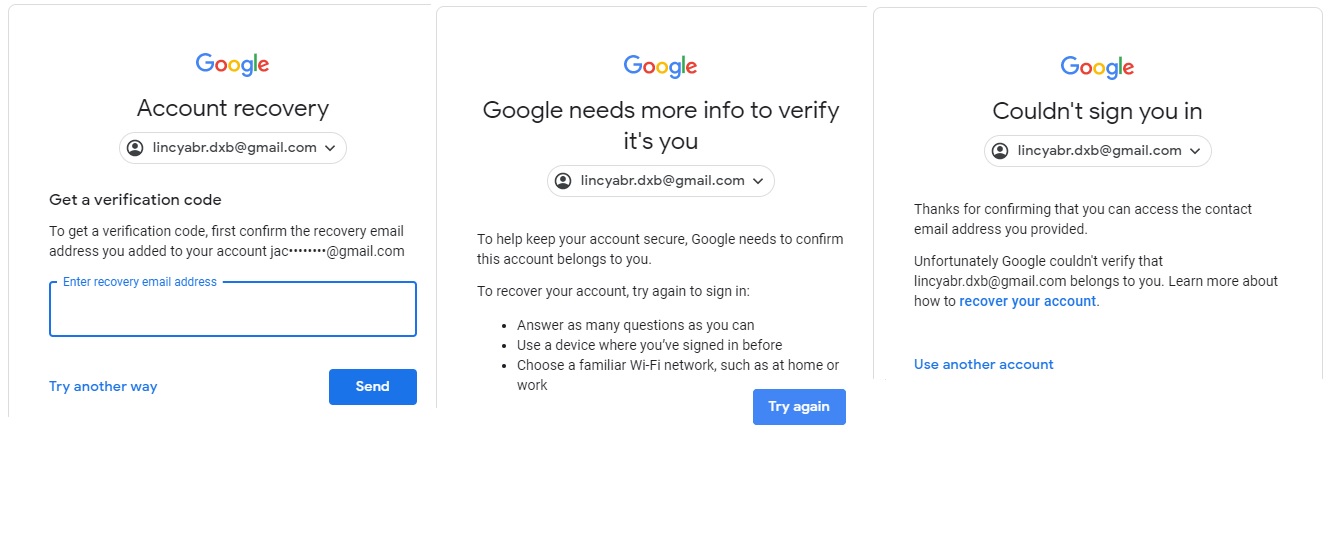Screen dimensions: 1341x541
Task: Expand account chevron under Account recovery
Action: [x=330, y=148]
